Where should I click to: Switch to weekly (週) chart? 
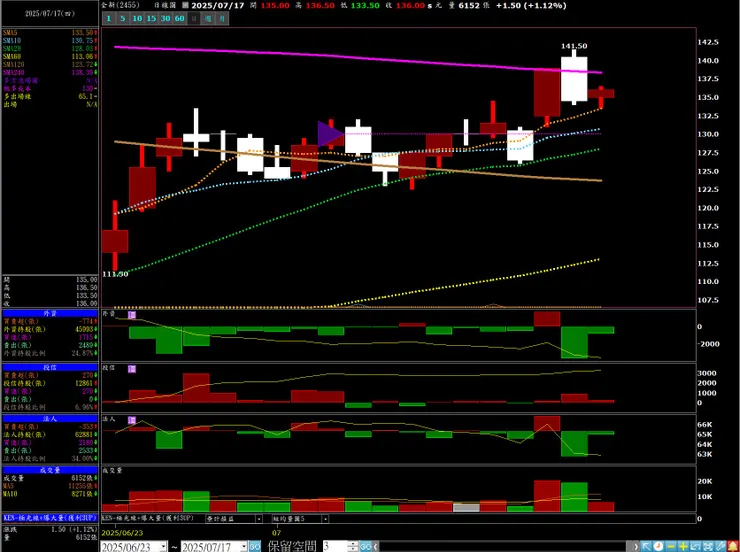[x=208, y=18]
